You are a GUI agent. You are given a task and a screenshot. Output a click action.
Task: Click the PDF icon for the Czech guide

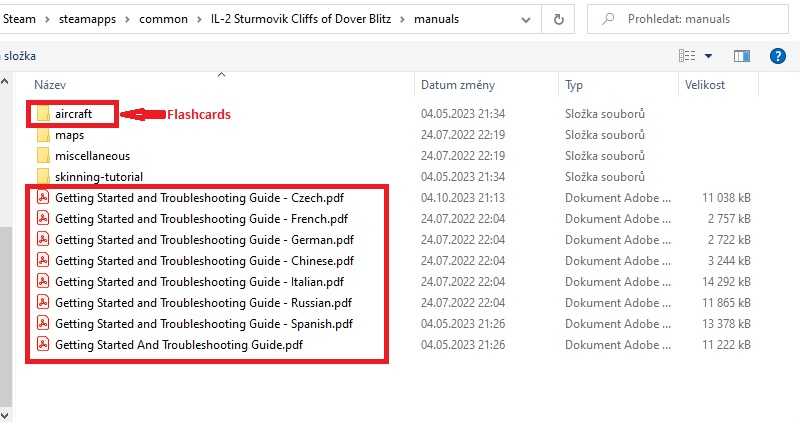(43, 198)
